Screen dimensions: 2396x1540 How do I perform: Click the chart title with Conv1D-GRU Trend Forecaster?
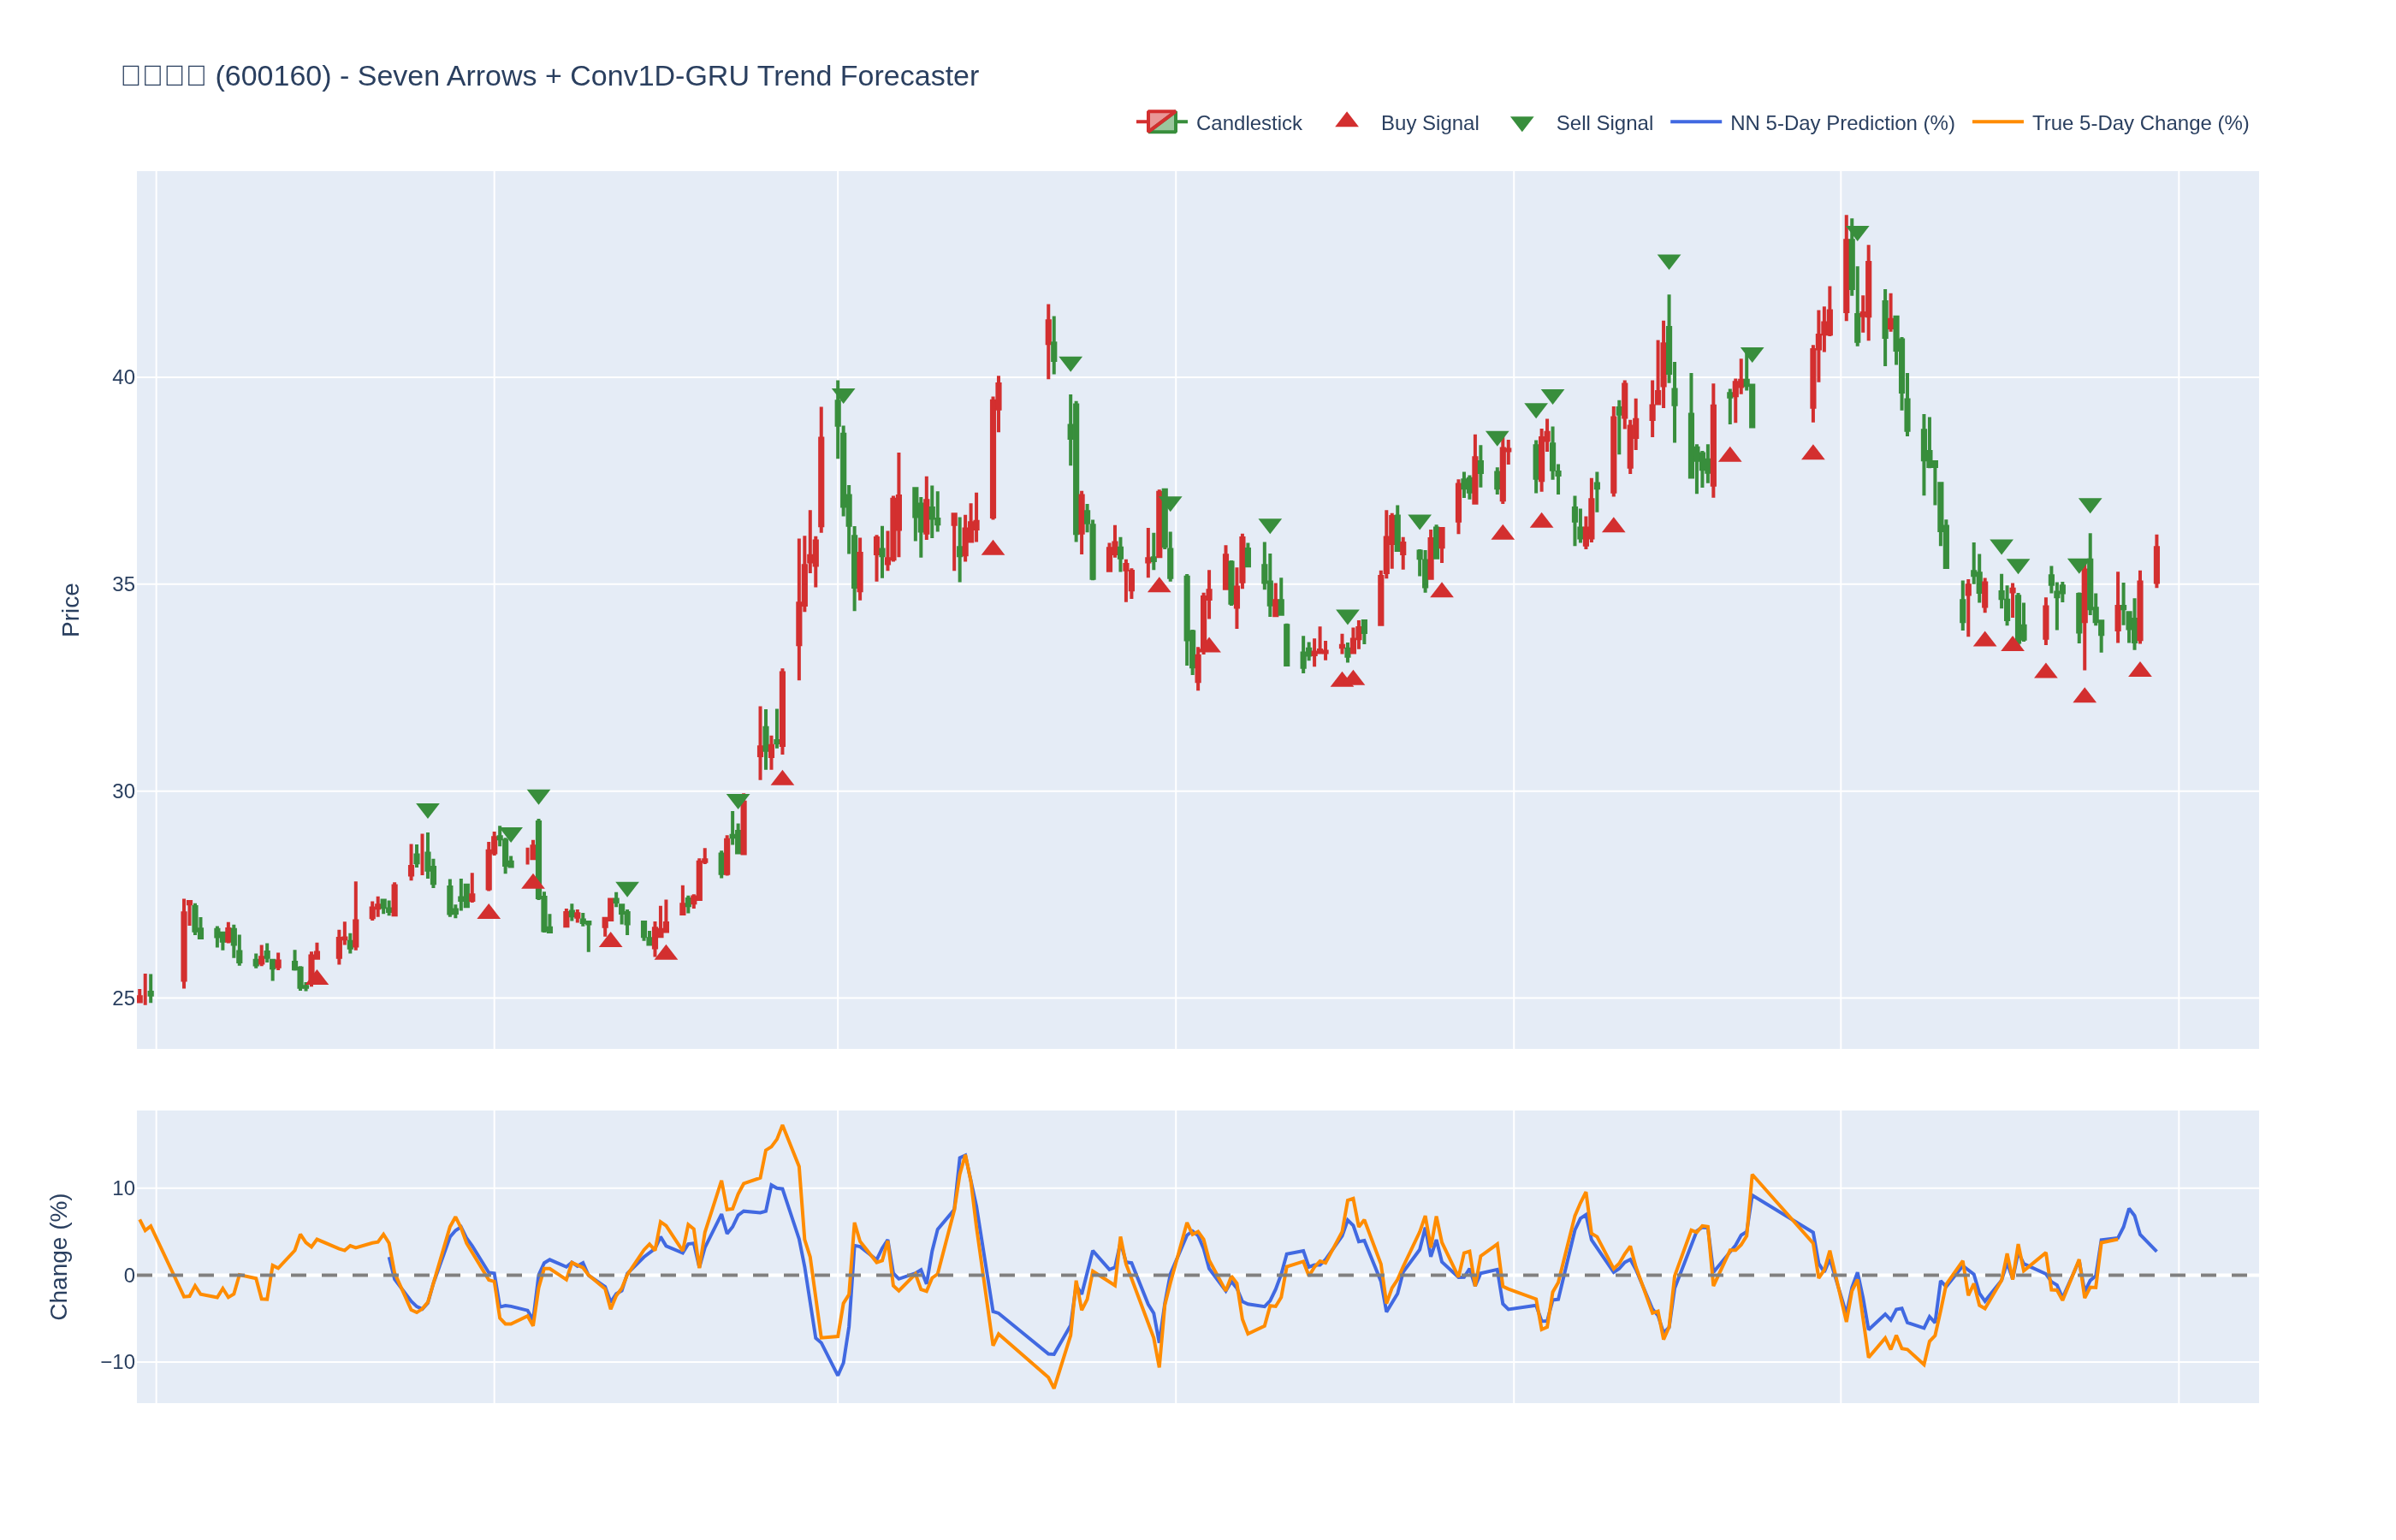point(550,76)
